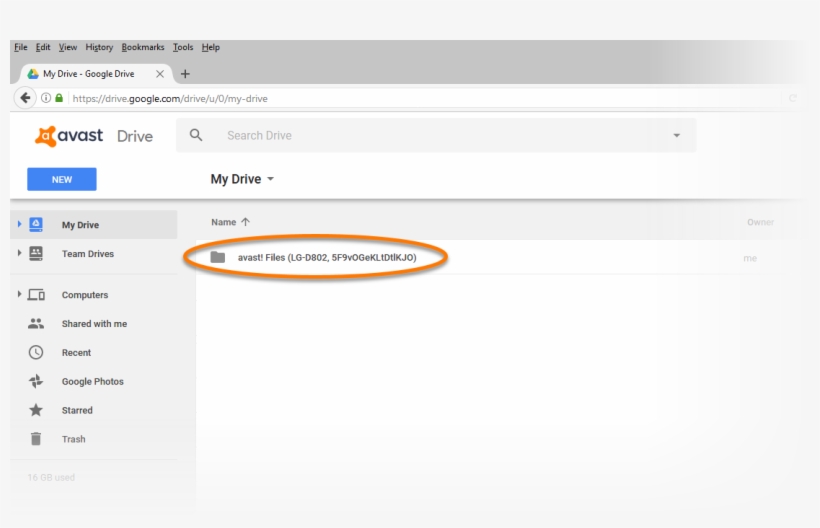Click the 16 GB used storage text
The width and height of the screenshot is (820, 528).
pyautogui.click(x=51, y=477)
